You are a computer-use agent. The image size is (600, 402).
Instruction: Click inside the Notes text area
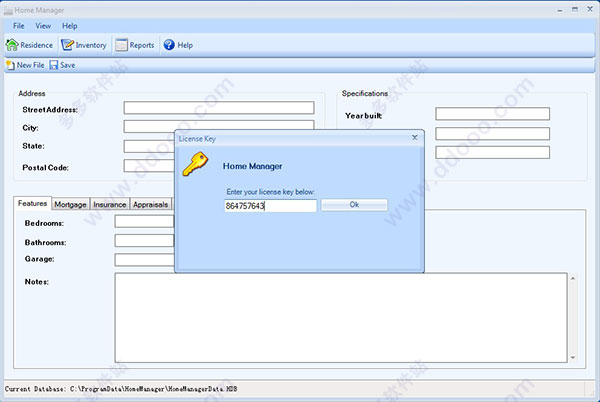coord(341,317)
